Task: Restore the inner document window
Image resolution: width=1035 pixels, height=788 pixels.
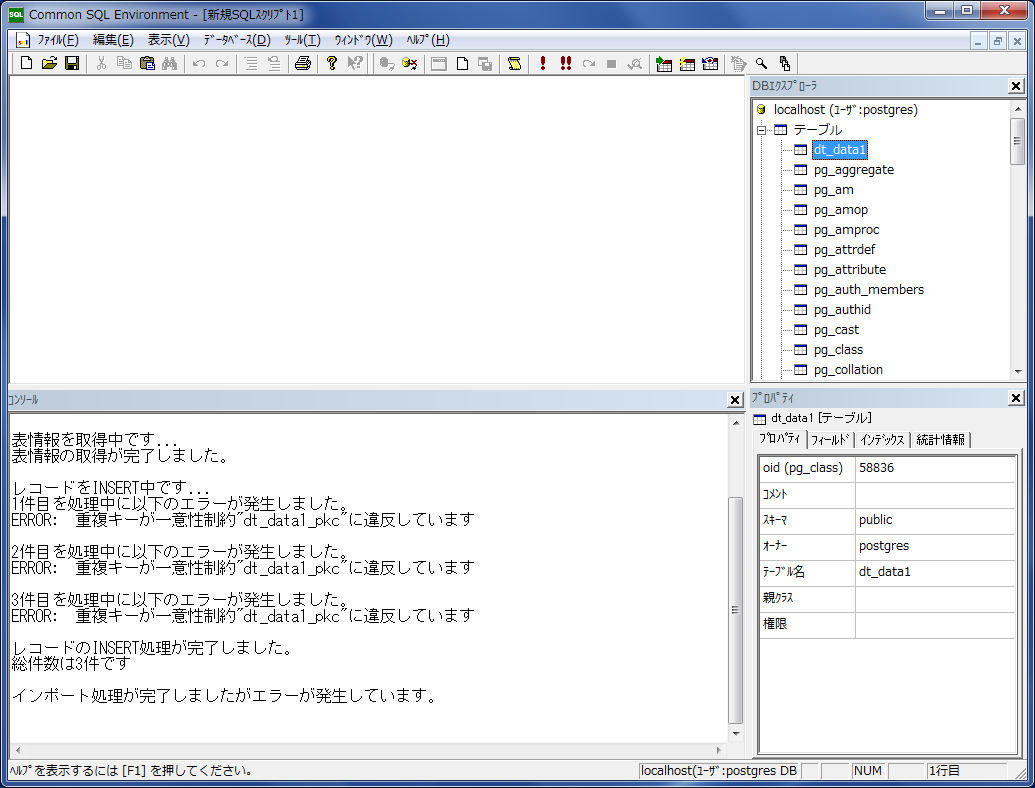Action: [x=997, y=41]
